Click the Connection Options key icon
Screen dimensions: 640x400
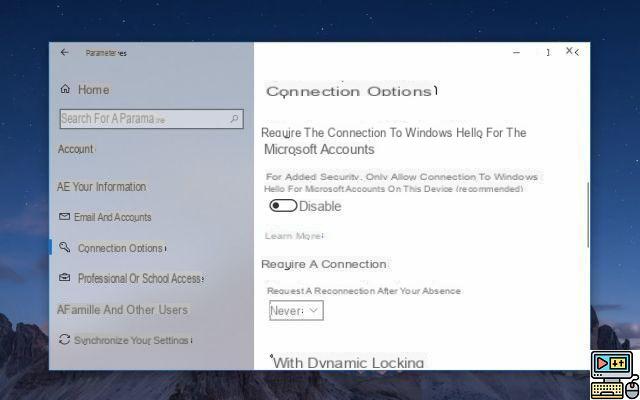(64, 247)
